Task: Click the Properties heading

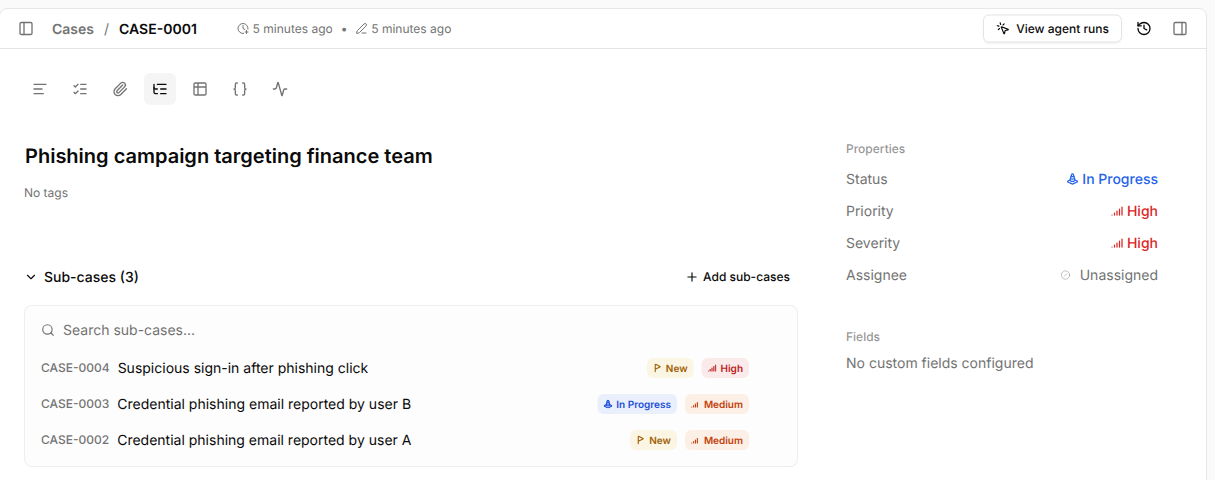Action: pos(875,149)
